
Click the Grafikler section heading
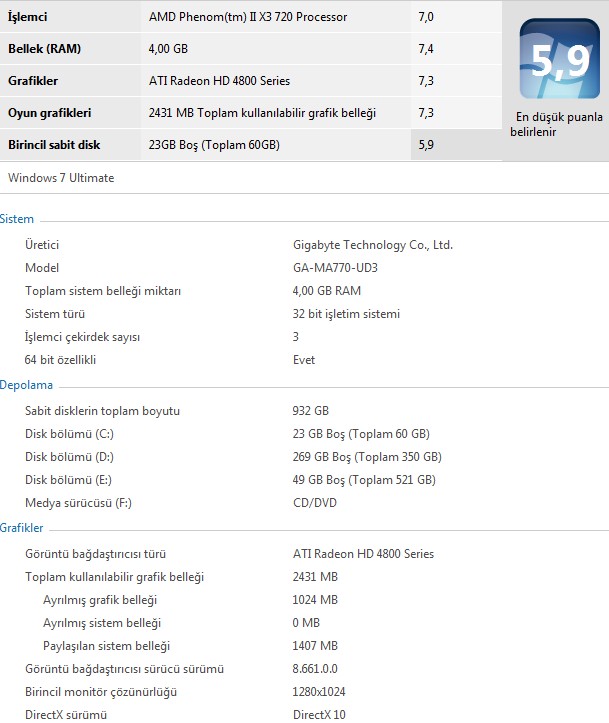(22, 527)
